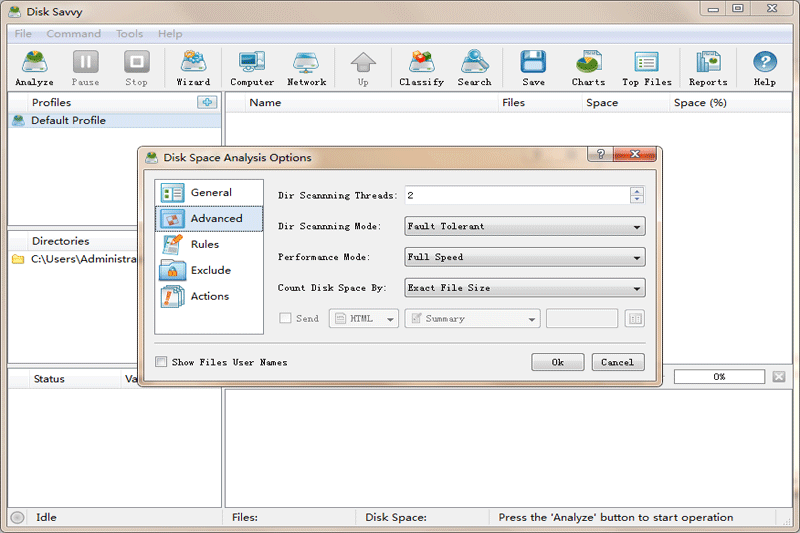The image size is (800, 533).
Task: Add a new profile with plus icon
Action: click(206, 102)
